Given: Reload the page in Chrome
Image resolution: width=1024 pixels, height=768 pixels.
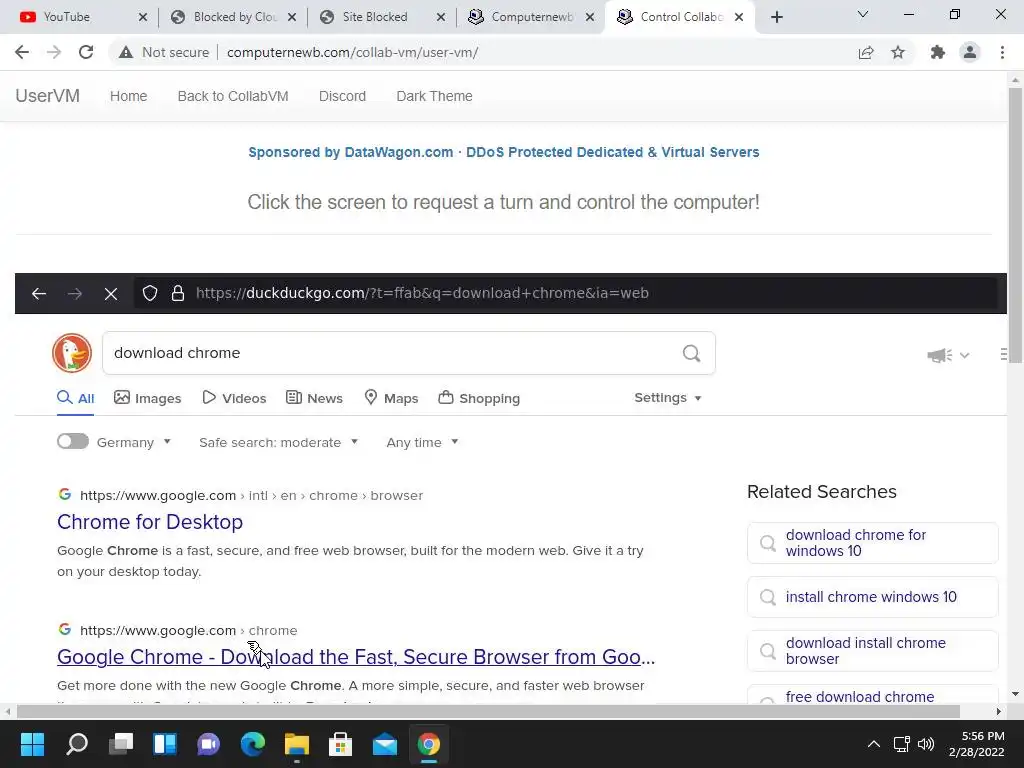Looking at the screenshot, I should pyautogui.click(x=86, y=52).
